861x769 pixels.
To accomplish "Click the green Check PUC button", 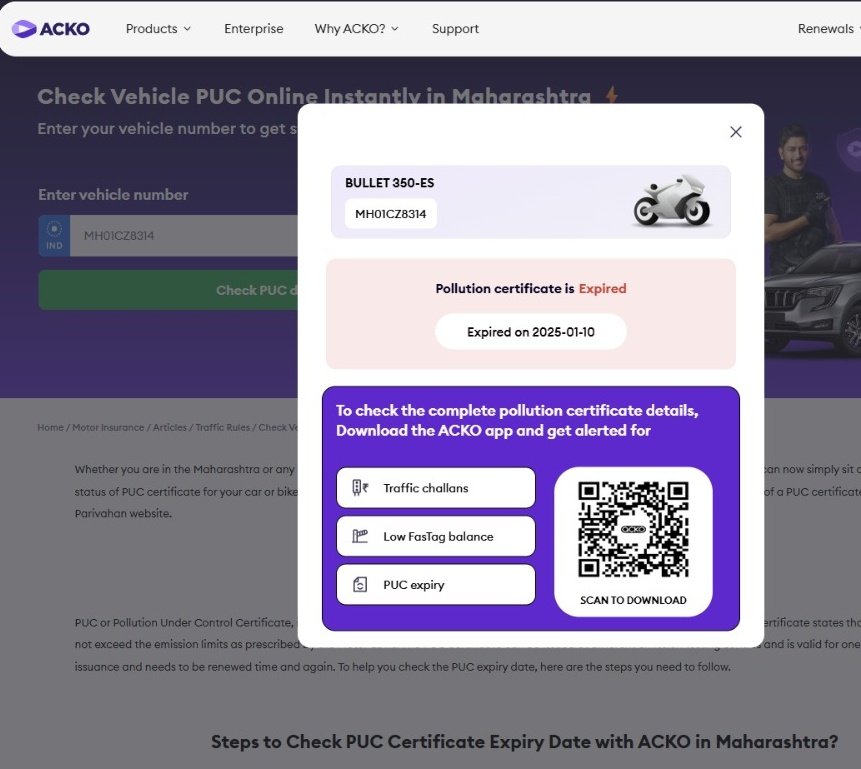I will 168,290.
